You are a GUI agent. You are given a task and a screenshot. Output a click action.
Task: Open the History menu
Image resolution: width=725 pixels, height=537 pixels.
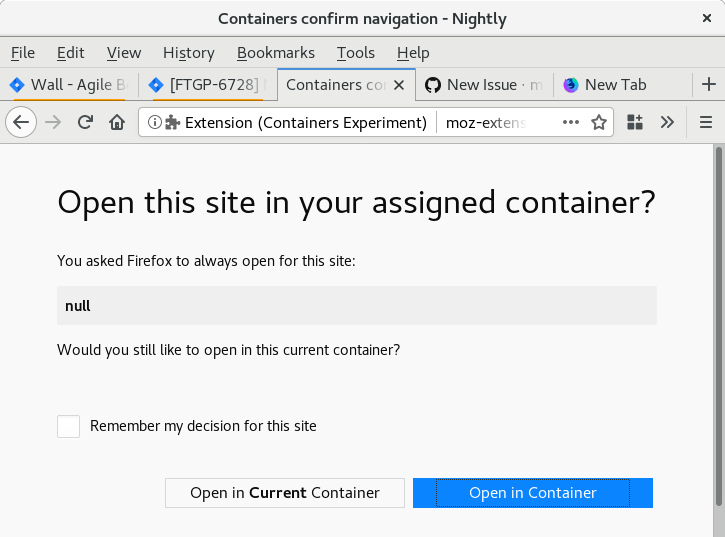pyautogui.click(x=188, y=53)
